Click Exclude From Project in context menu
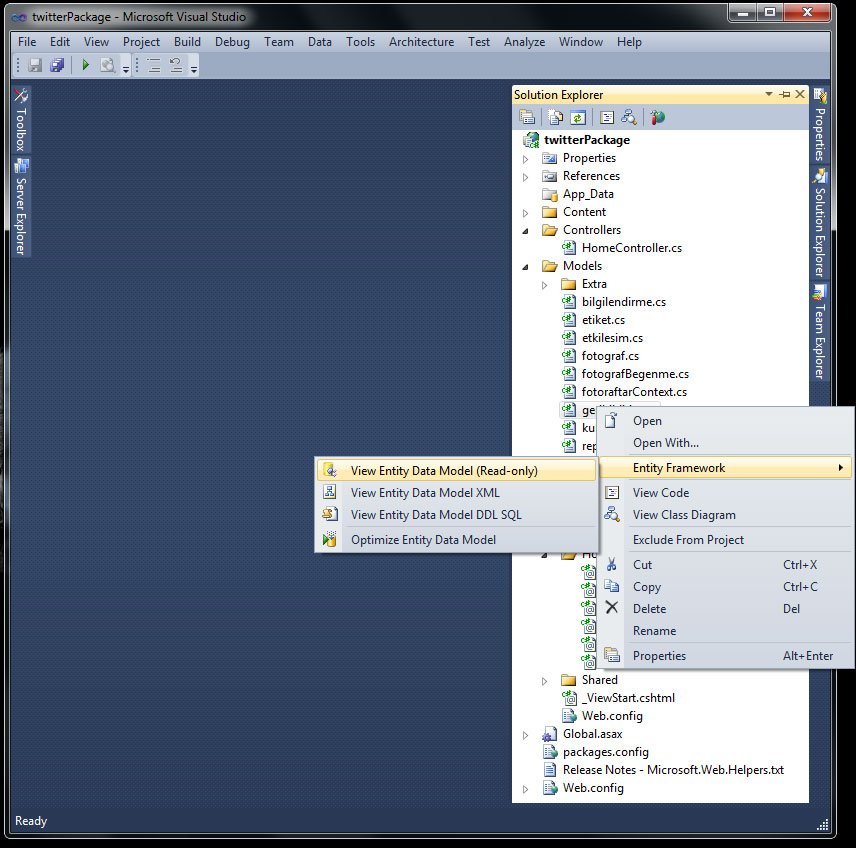The width and height of the screenshot is (856, 848). click(x=688, y=540)
